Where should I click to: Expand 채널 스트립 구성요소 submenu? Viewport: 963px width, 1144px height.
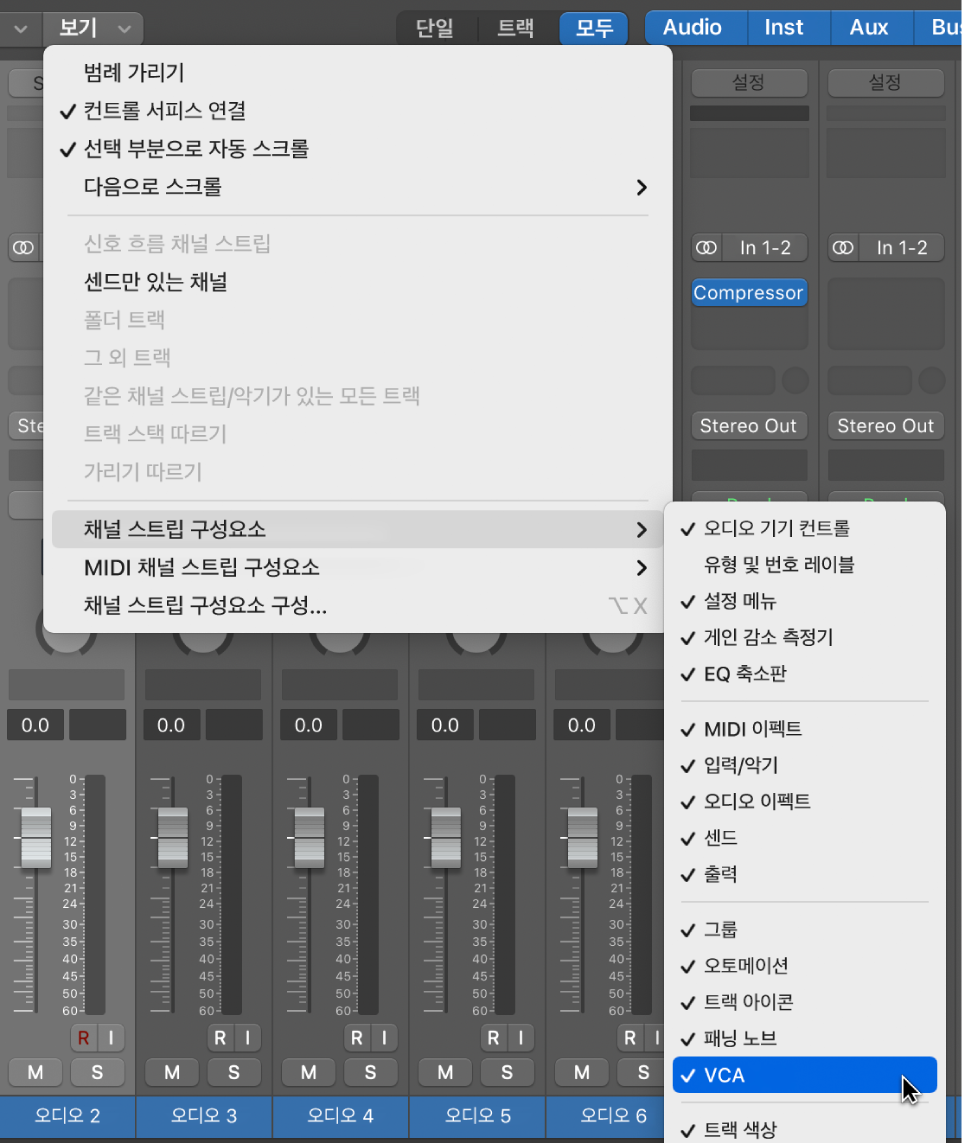tap(357, 529)
